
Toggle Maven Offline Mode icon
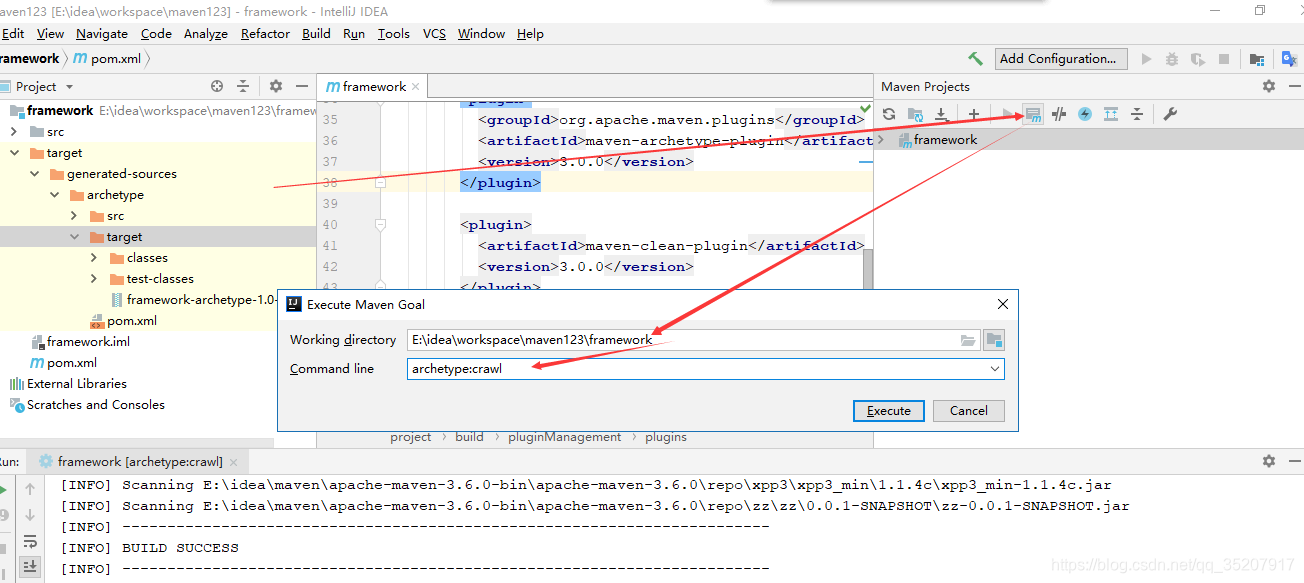point(1060,114)
